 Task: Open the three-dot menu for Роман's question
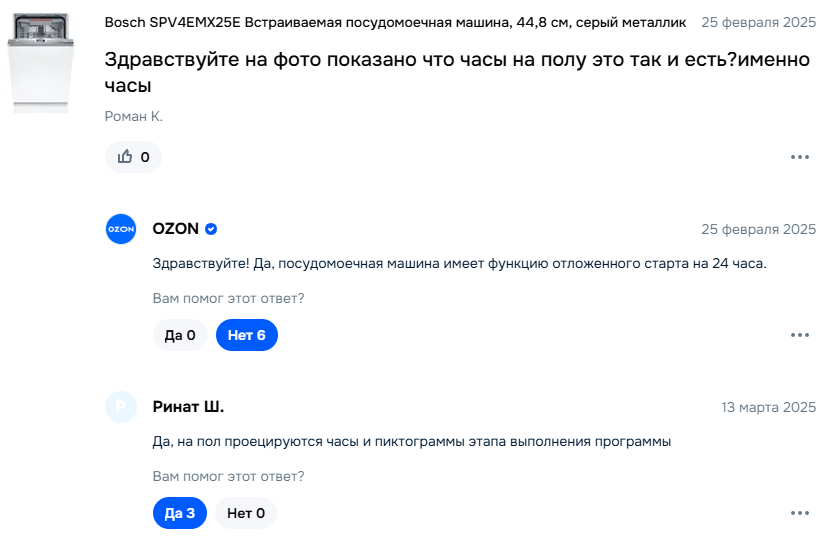(799, 157)
